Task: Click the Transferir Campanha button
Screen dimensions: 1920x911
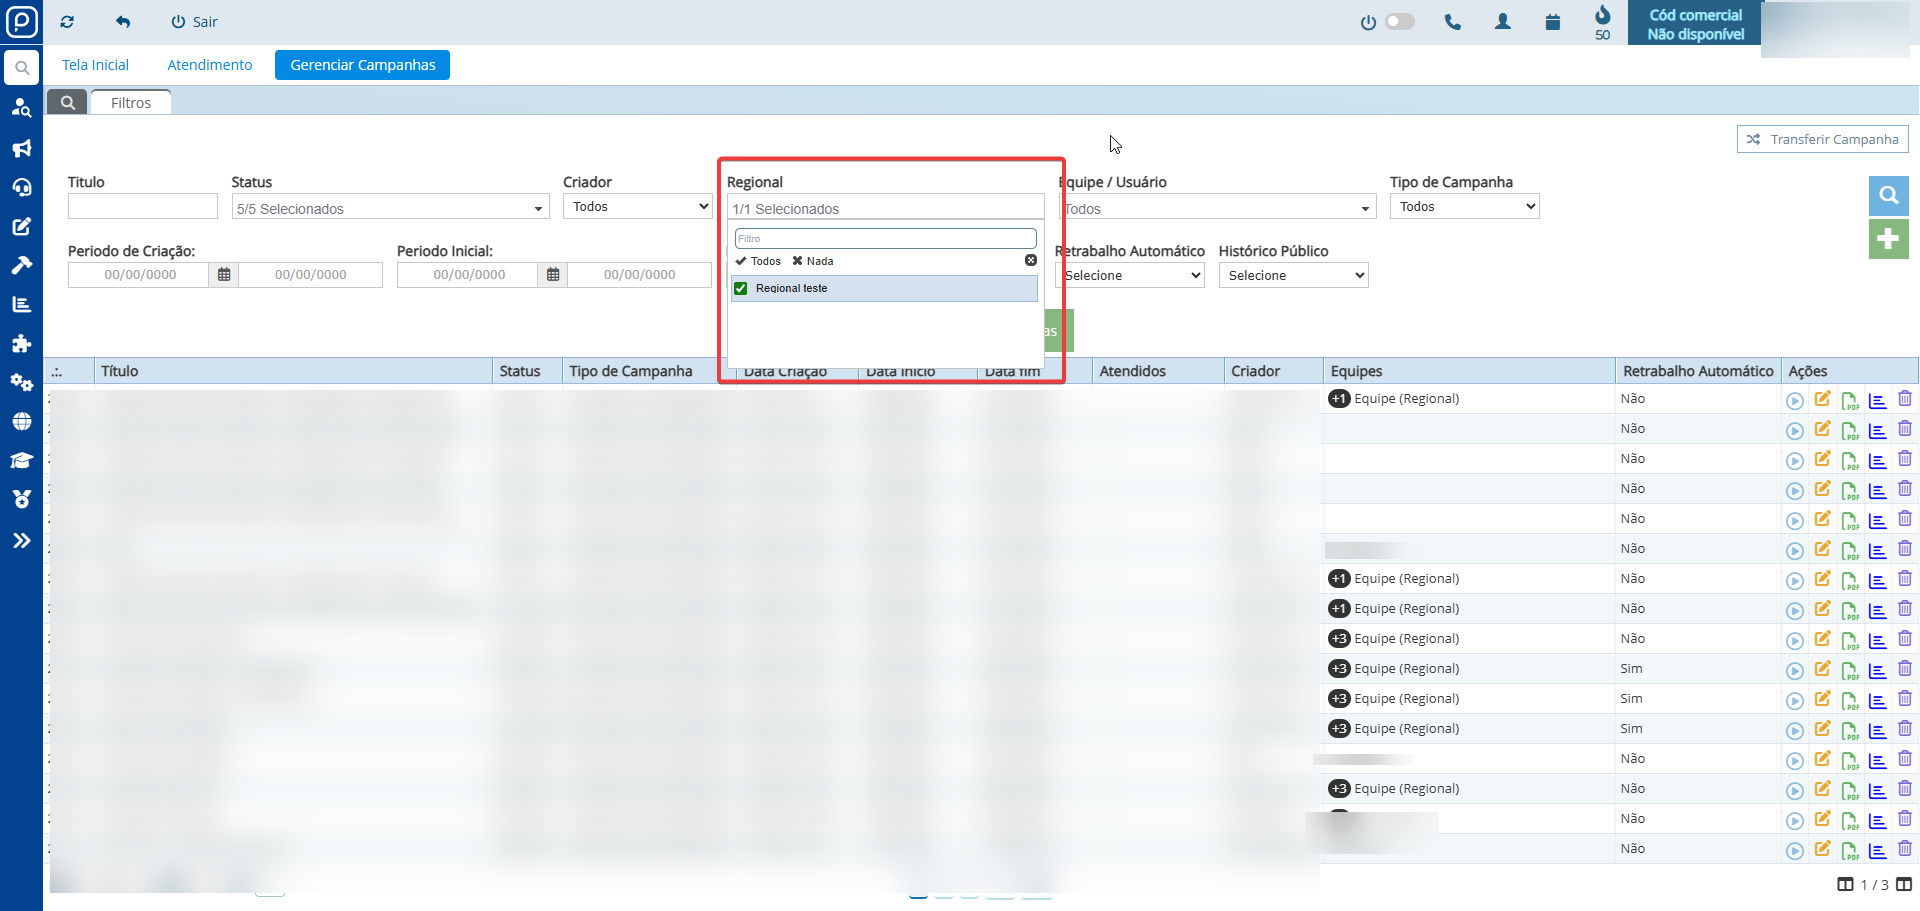Action: point(1822,139)
